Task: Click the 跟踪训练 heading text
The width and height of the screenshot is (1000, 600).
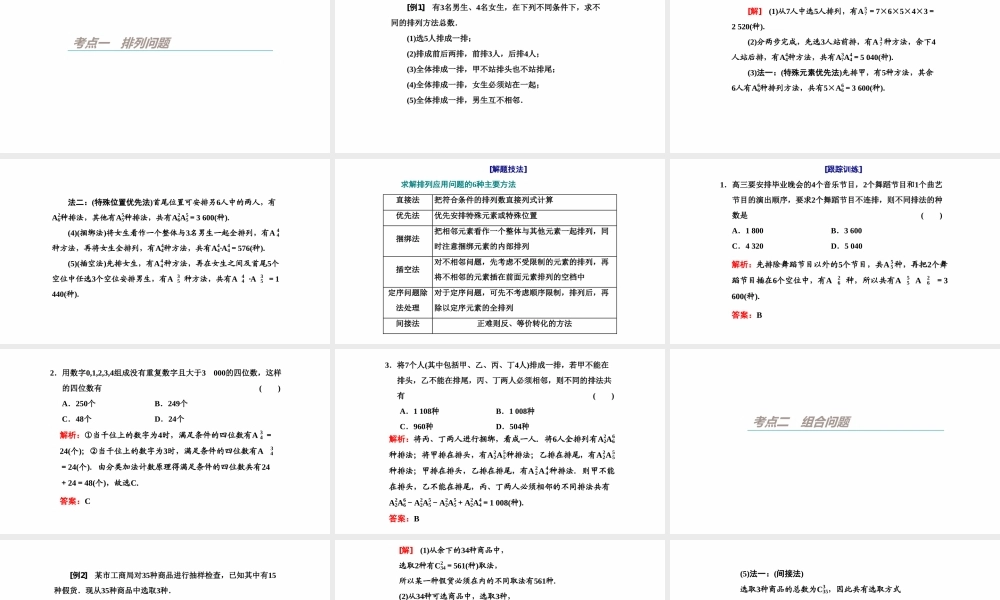Action: click(x=843, y=169)
